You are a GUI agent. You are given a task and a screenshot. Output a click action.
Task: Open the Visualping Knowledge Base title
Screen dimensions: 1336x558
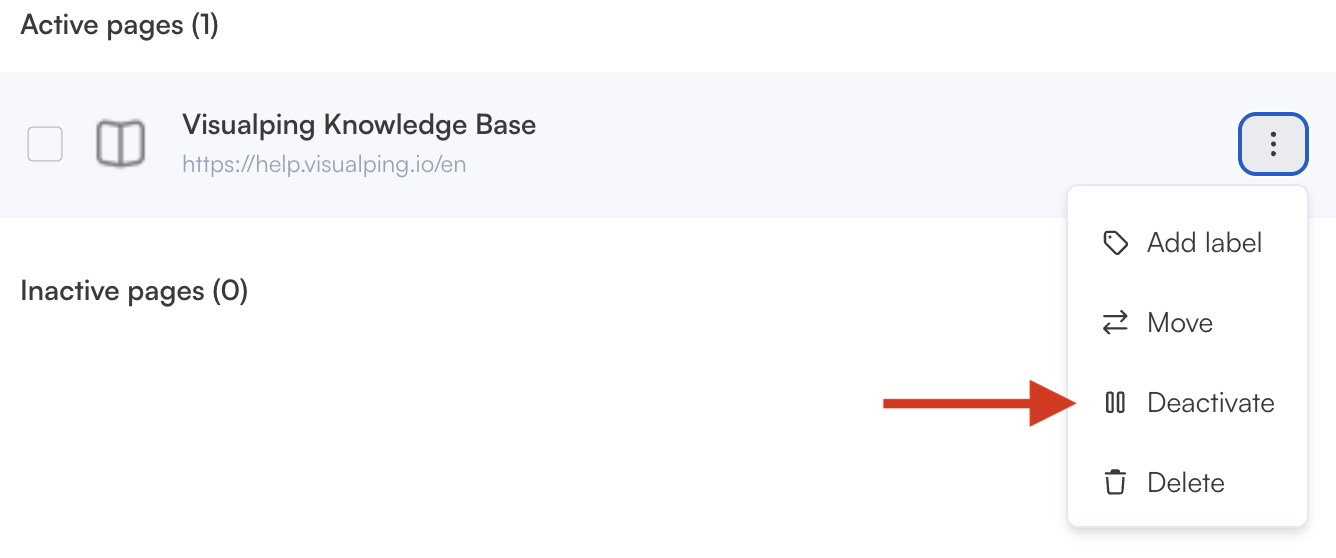tap(359, 125)
